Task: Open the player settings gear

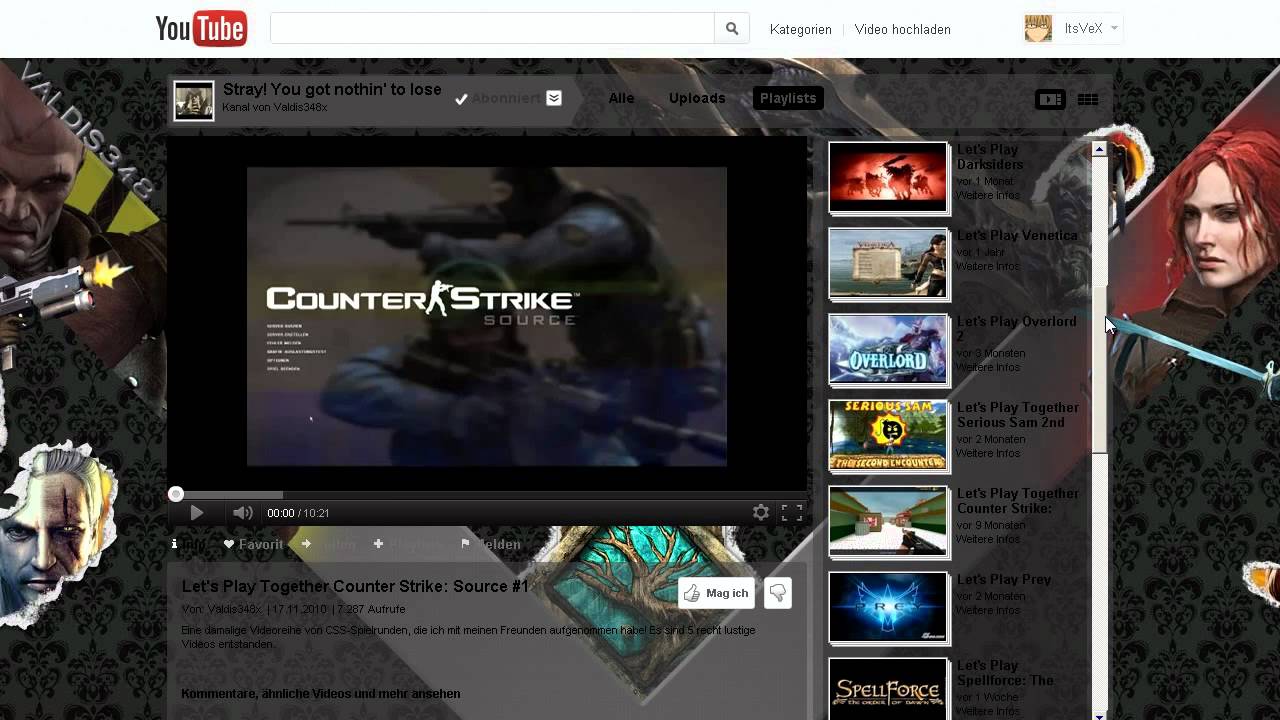Action: pyautogui.click(x=761, y=513)
